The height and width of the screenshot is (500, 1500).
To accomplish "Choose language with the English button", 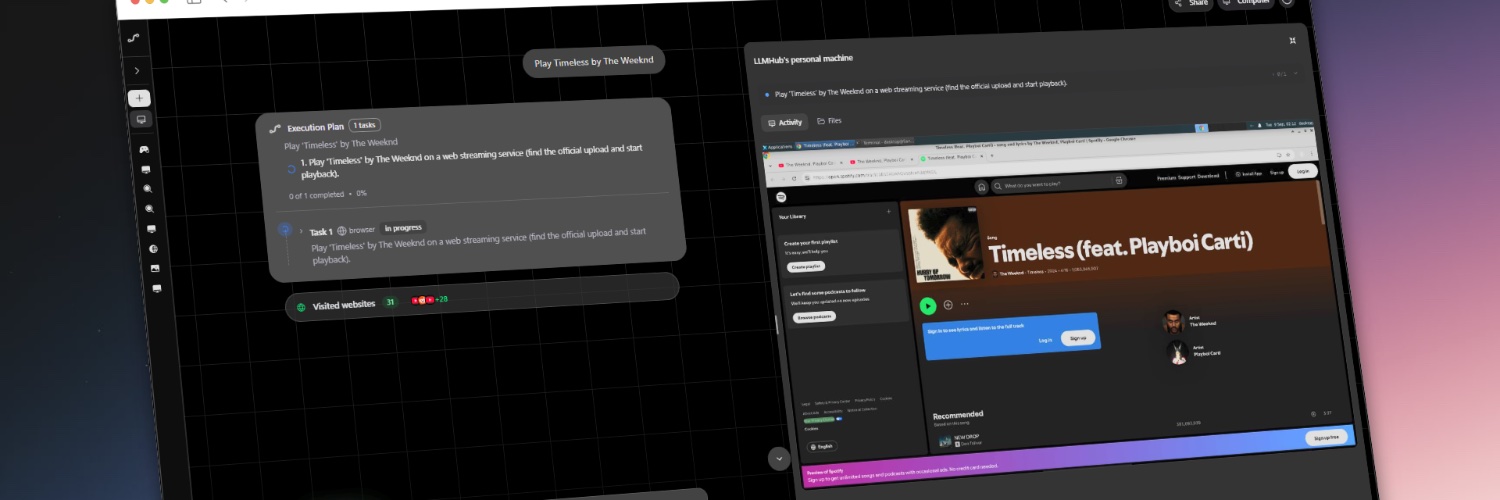I will pyautogui.click(x=824, y=446).
